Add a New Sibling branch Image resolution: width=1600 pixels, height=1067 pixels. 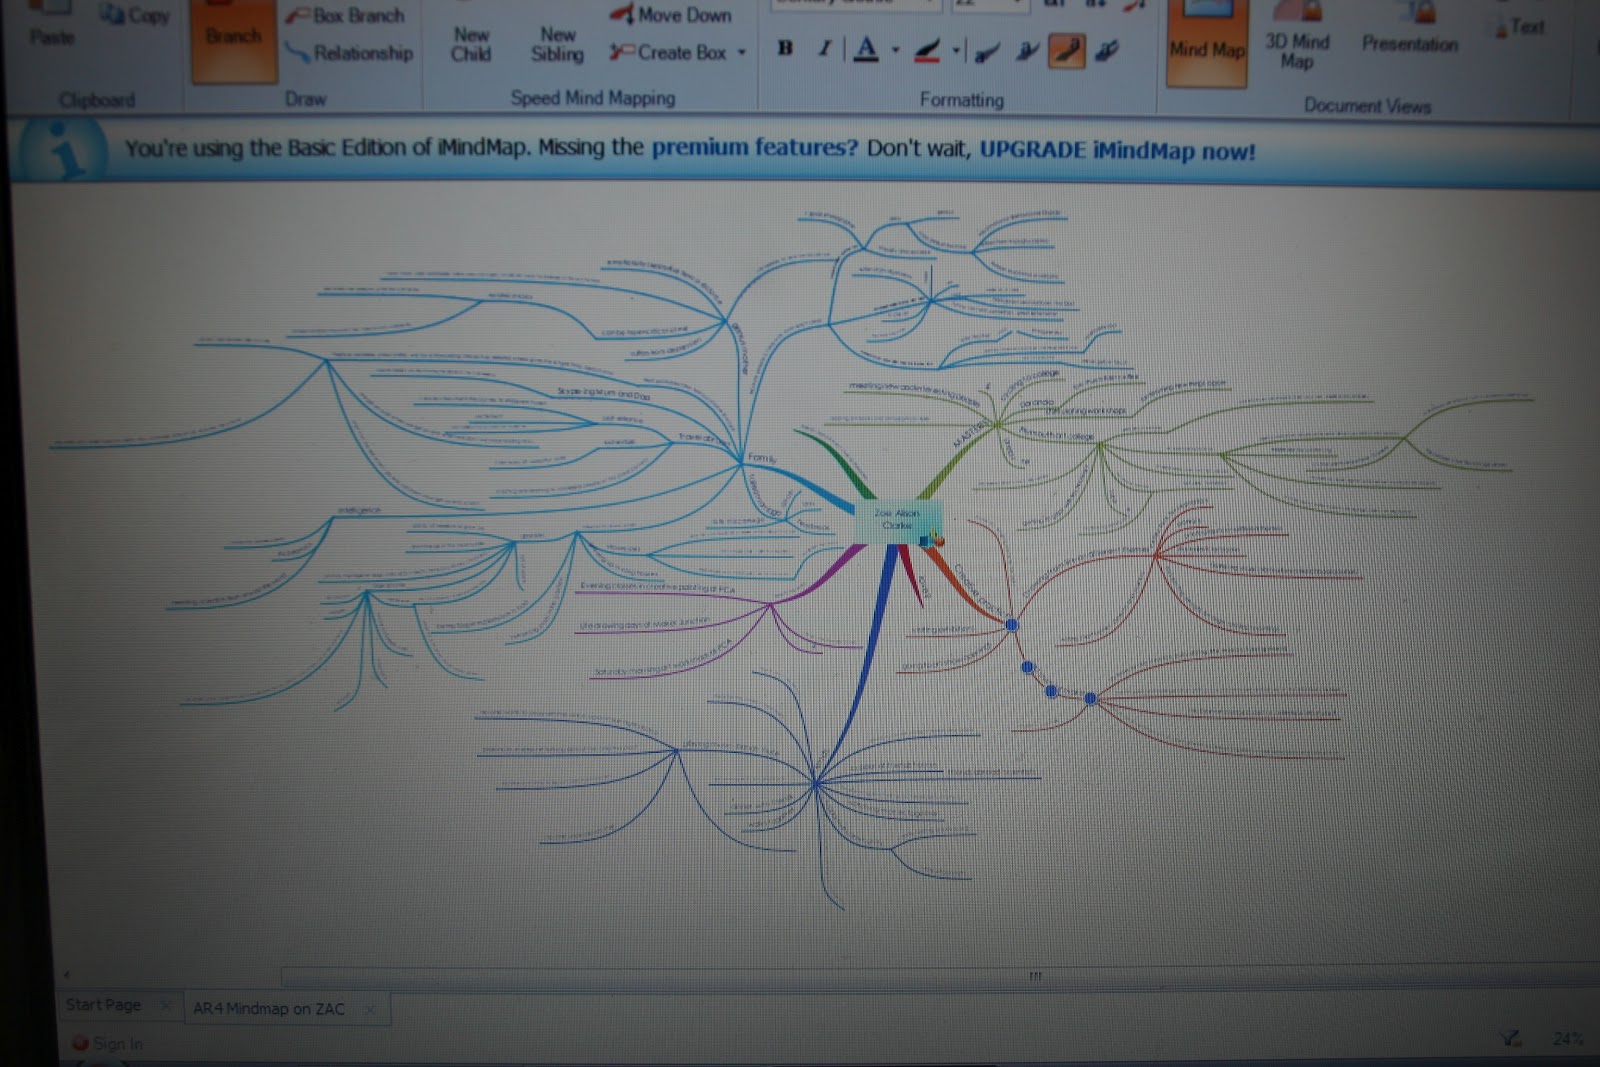coord(557,43)
